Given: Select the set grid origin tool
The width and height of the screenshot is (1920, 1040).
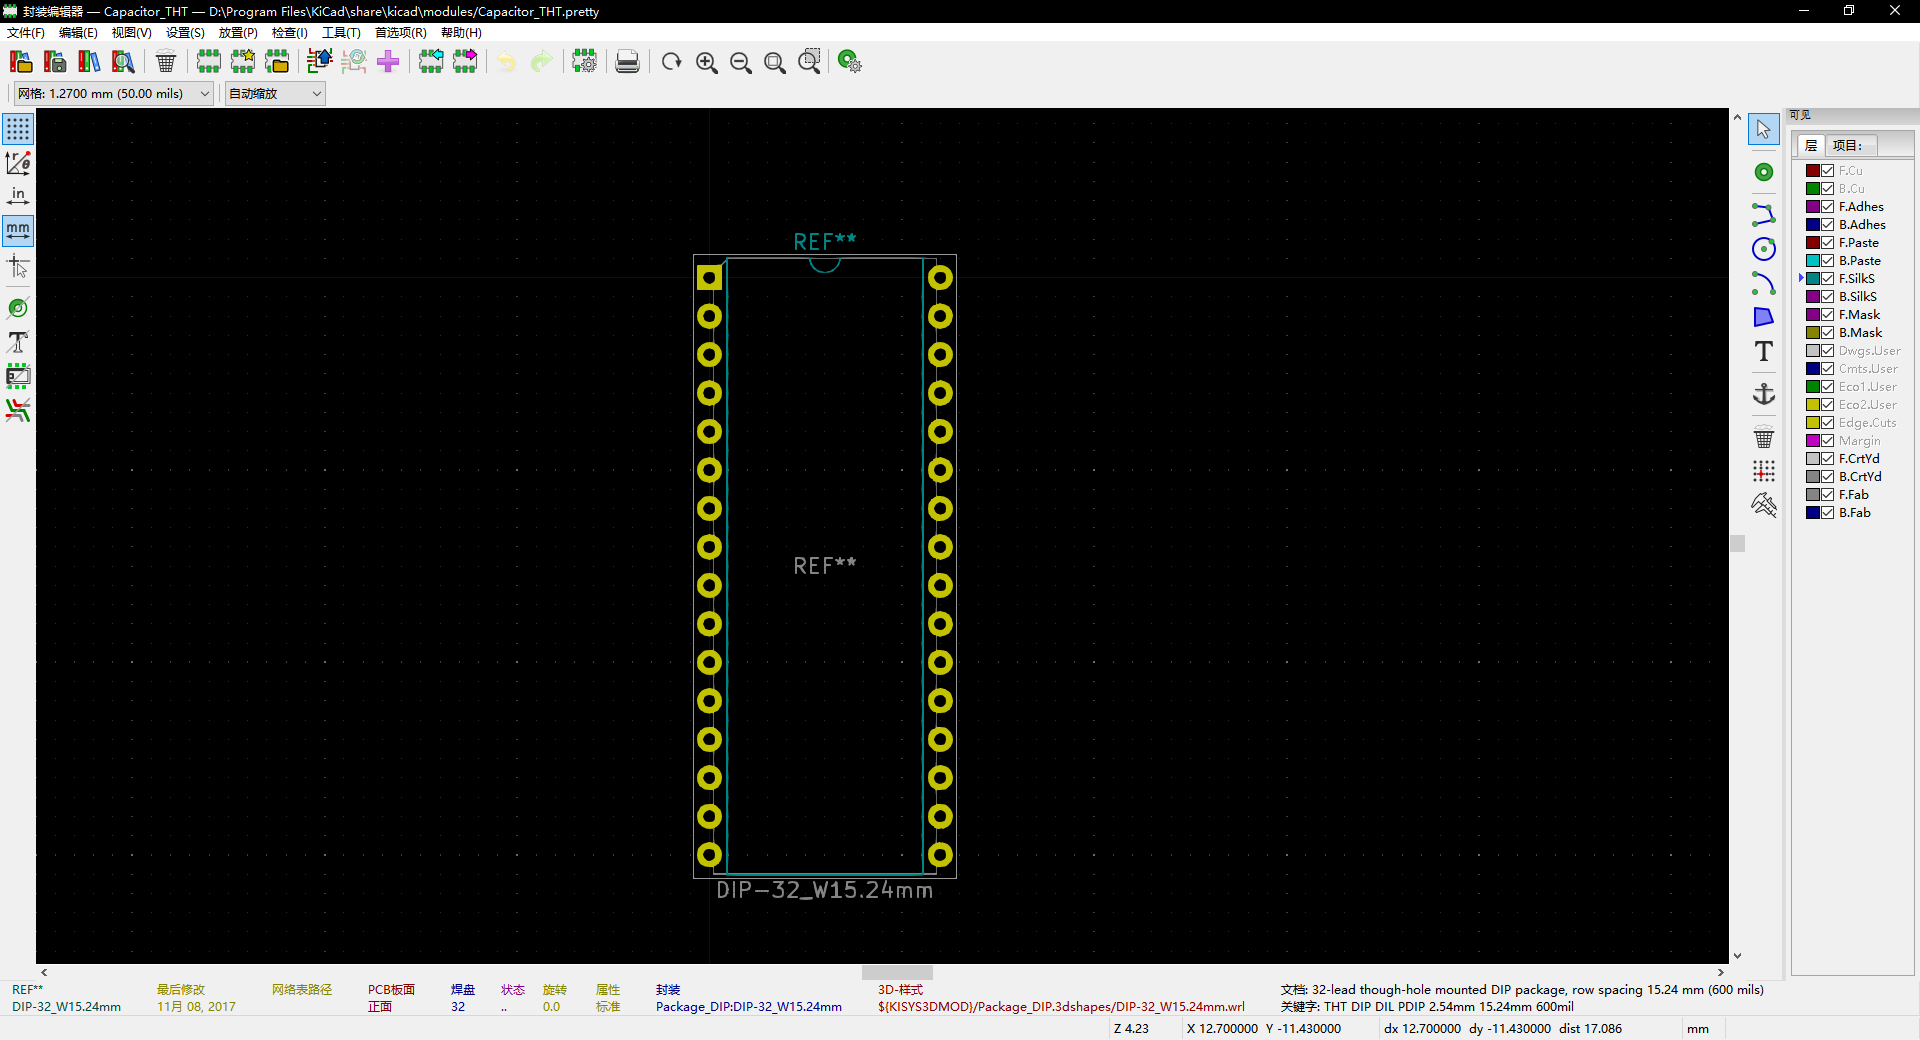Looking at the screenshot, I should (1764, 471).
